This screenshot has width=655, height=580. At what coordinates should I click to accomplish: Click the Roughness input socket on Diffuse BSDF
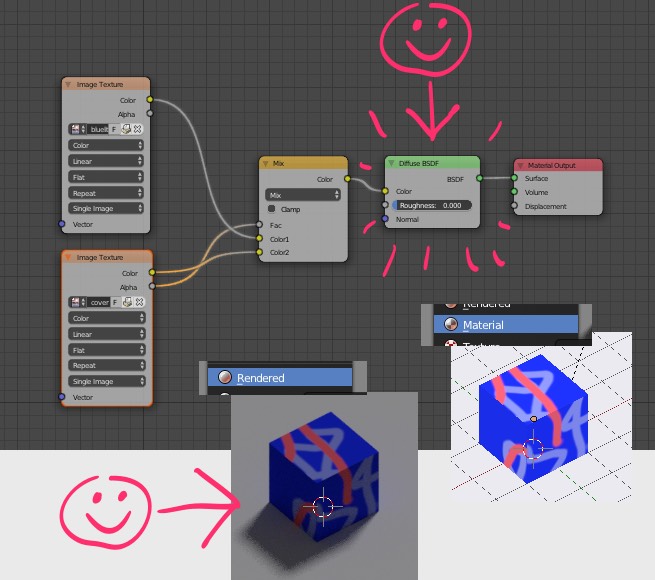click(385, 205)
